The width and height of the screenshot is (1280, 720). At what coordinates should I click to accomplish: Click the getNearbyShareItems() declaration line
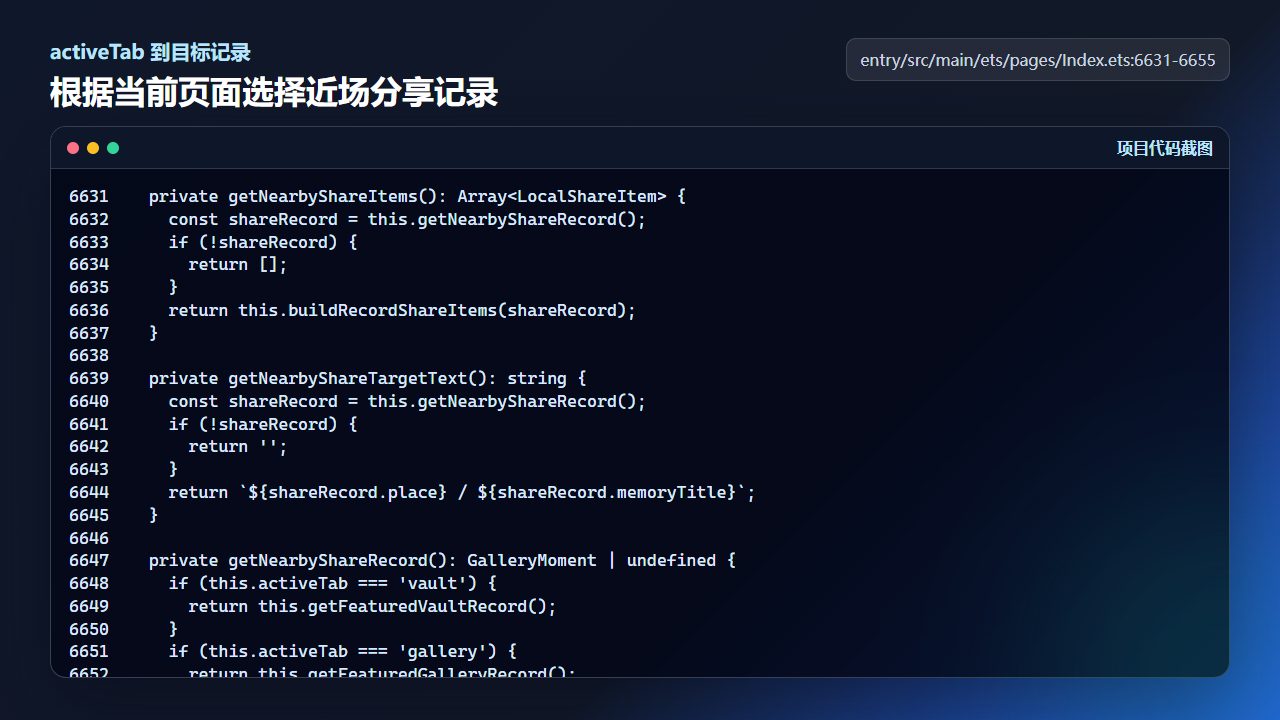(418, 197)
